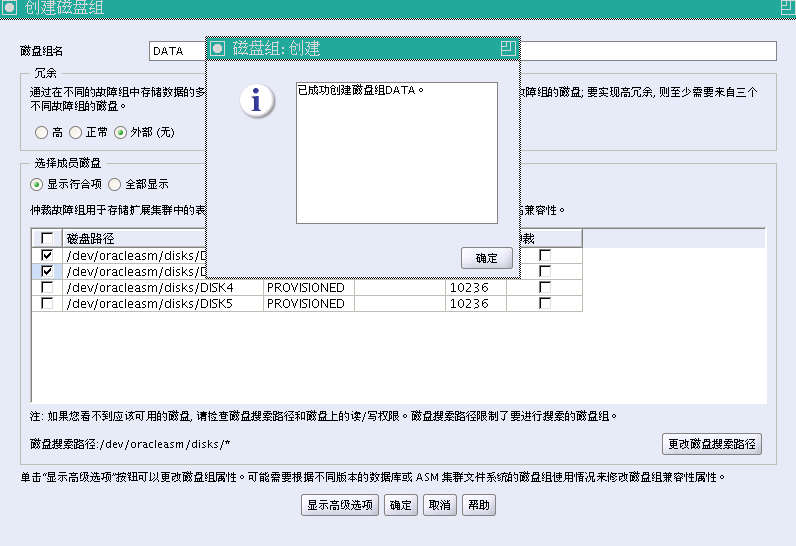Select the 正常 redundancy radio button
Screen dimensions: 796x546
pos(75,132)
